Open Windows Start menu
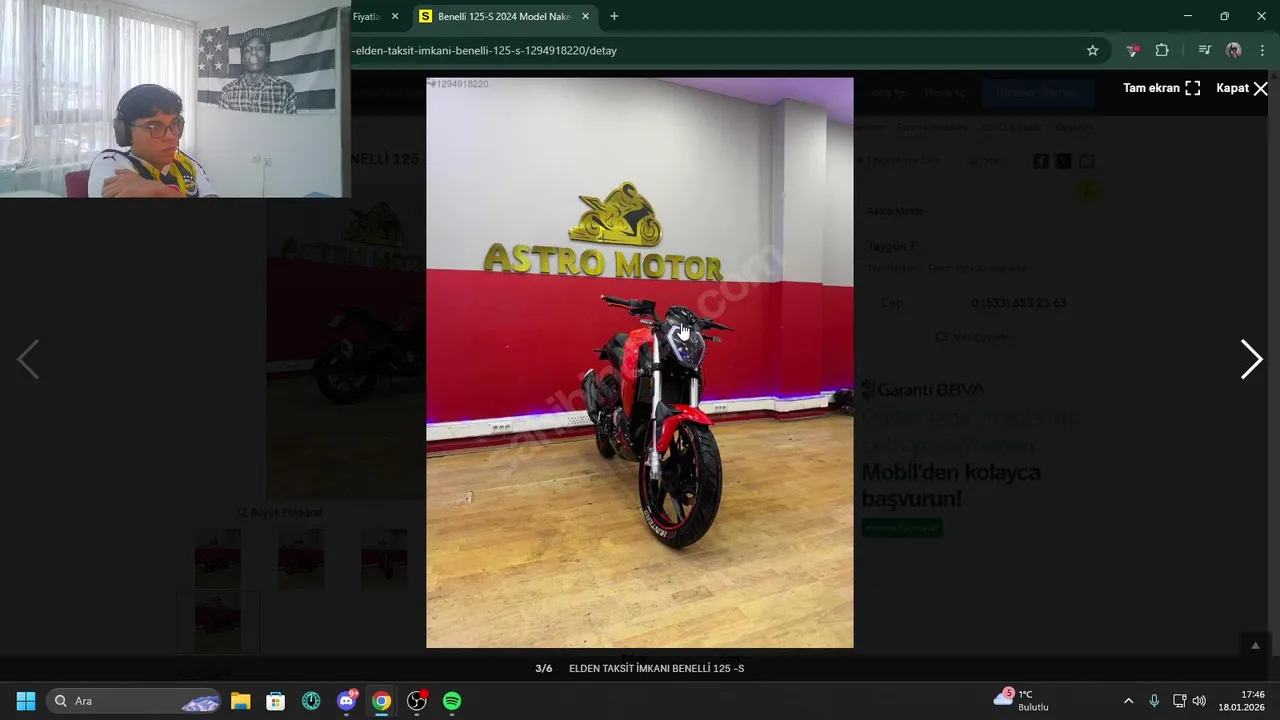Image resolution: width=1280 pixels, height=720 pixels. click(x=26, y=701)
